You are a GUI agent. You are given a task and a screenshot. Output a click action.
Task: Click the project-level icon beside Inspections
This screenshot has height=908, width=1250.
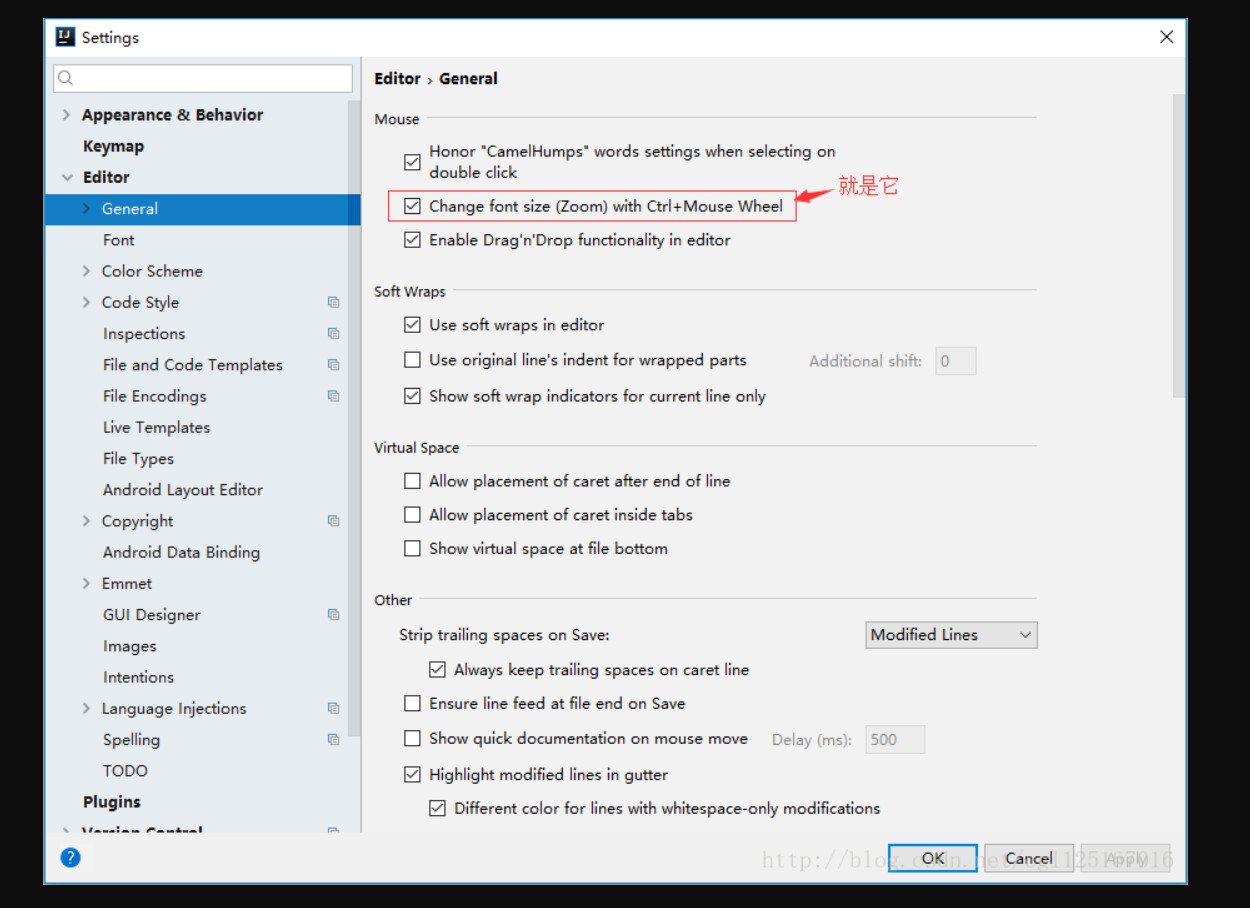point(333,333)
